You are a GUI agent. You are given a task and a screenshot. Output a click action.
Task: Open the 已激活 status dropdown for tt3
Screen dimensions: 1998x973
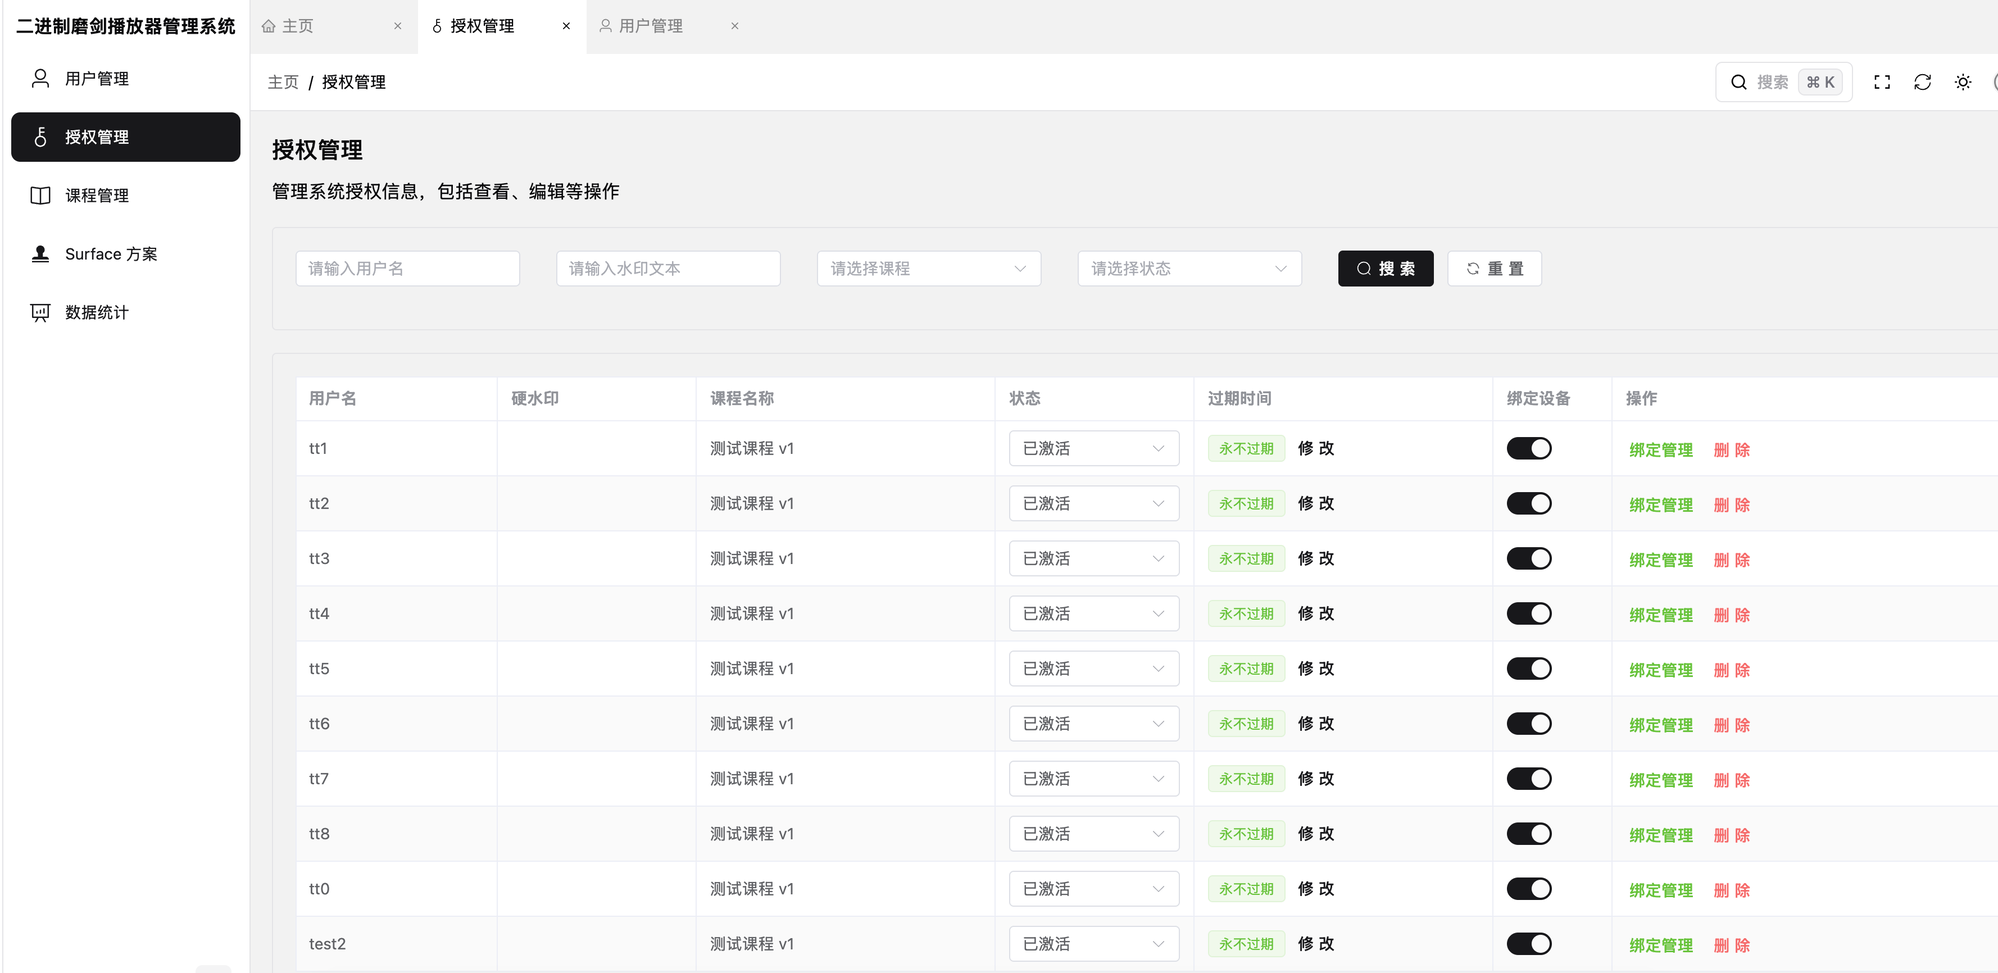[1093, 559]
